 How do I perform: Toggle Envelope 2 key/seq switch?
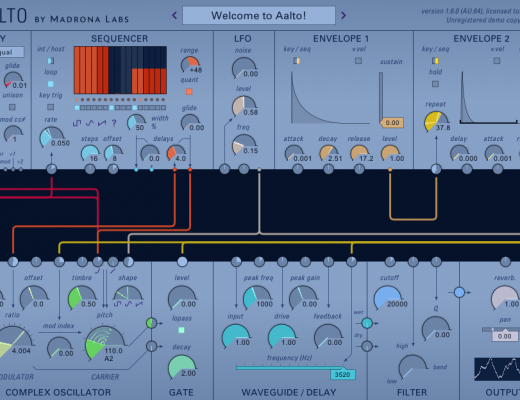point(435,61)
